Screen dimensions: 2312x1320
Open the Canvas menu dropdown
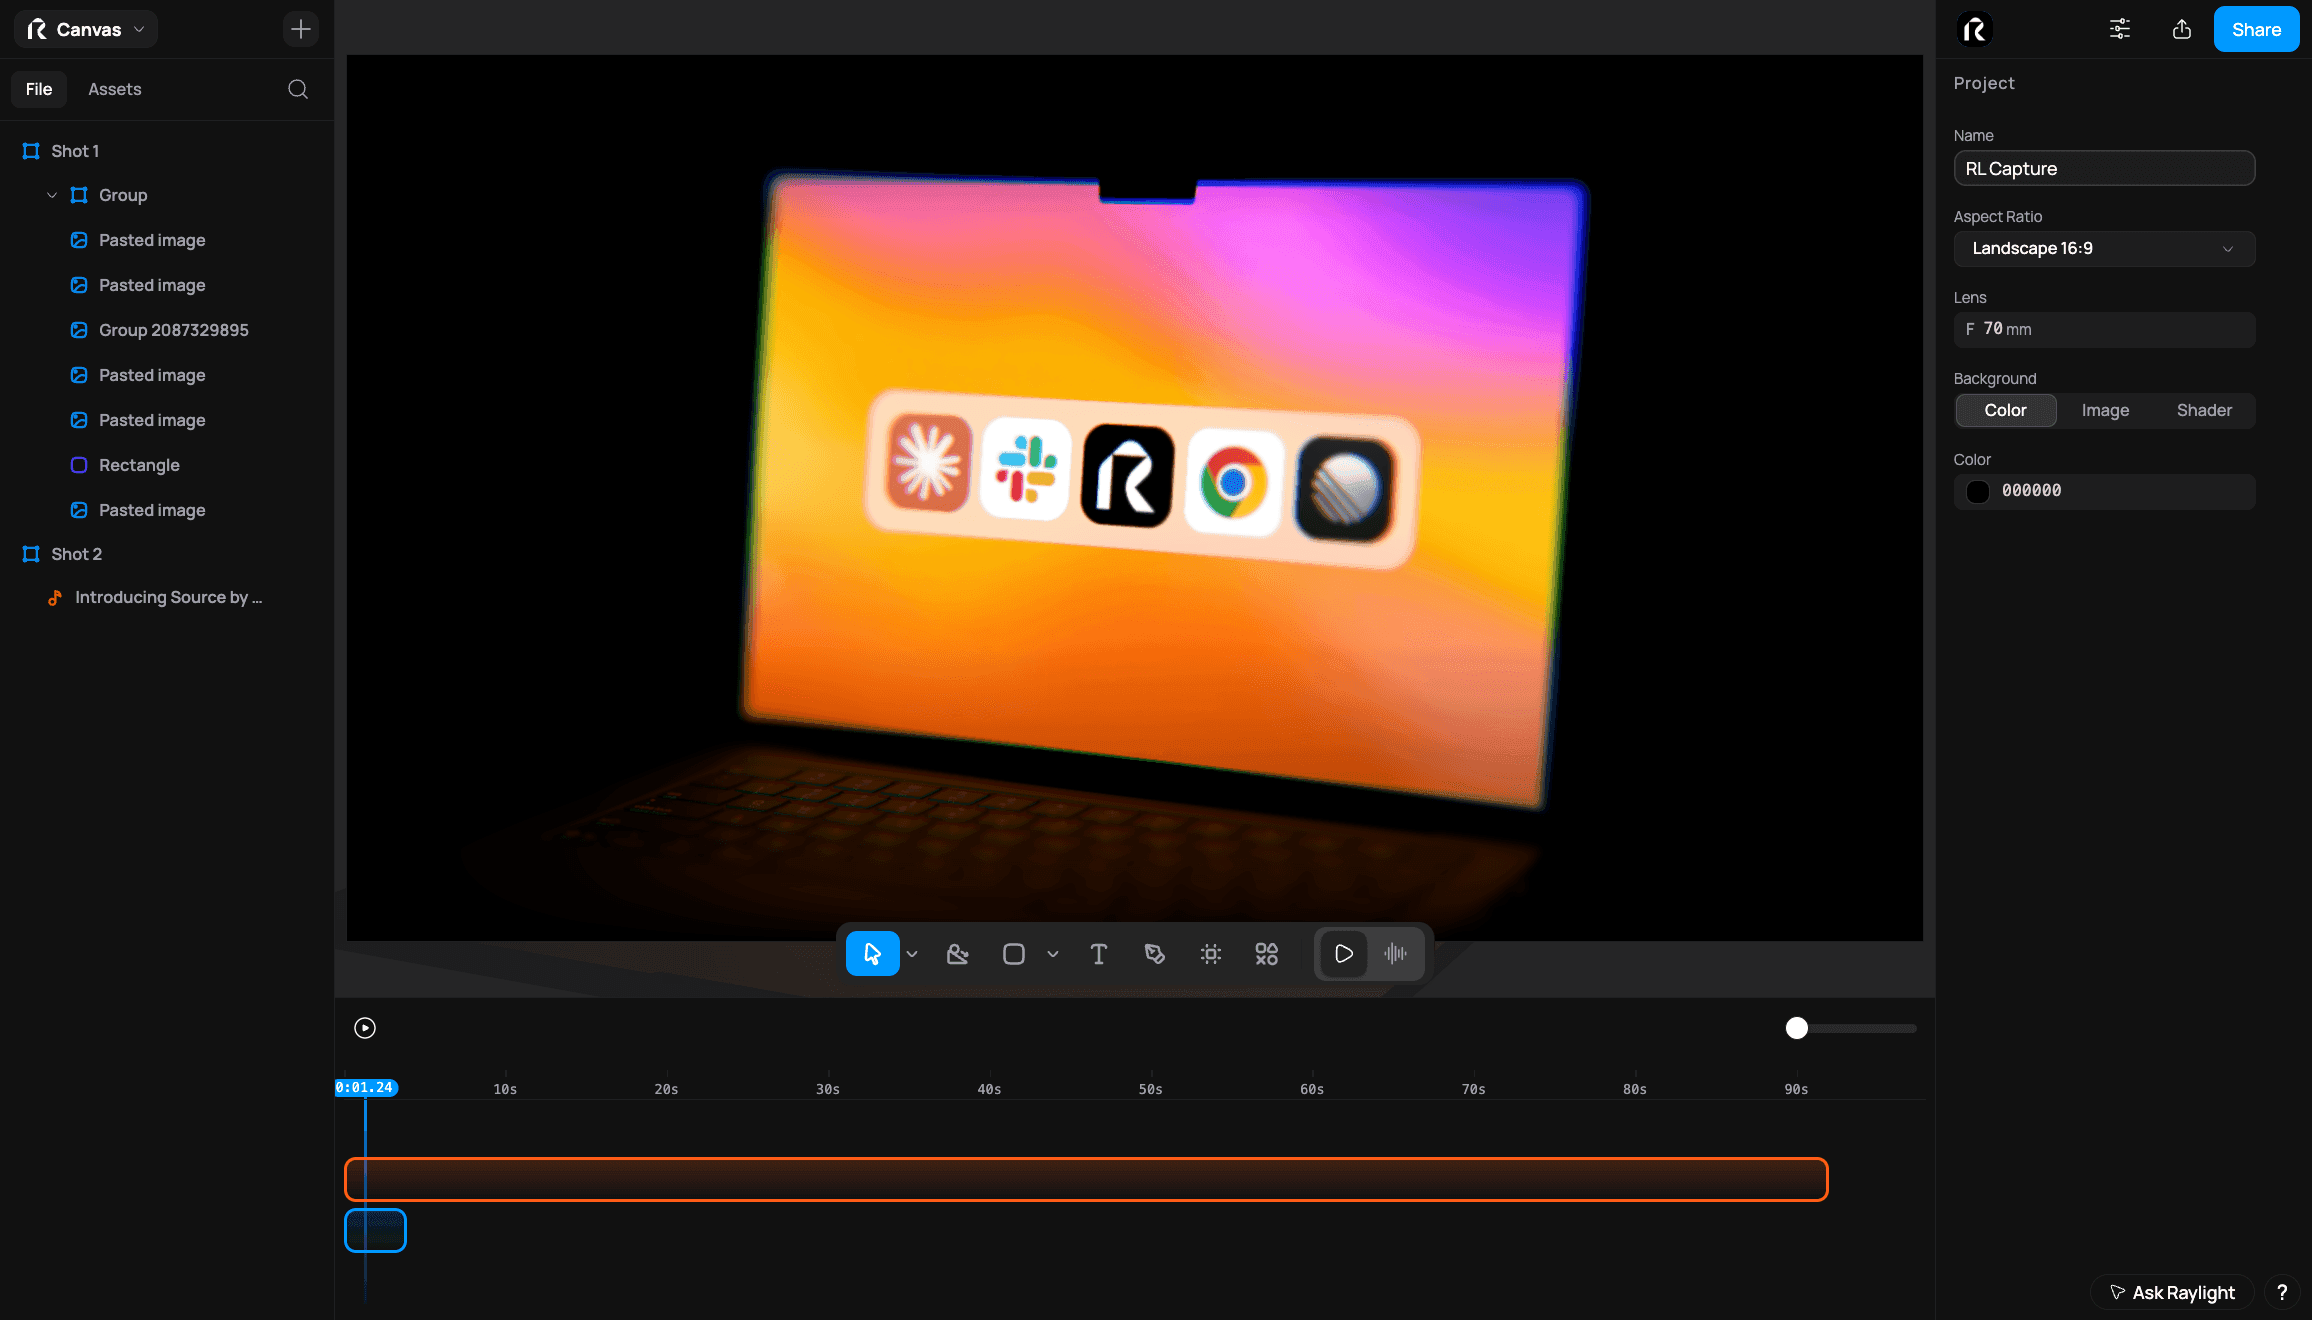click(86, 30)
